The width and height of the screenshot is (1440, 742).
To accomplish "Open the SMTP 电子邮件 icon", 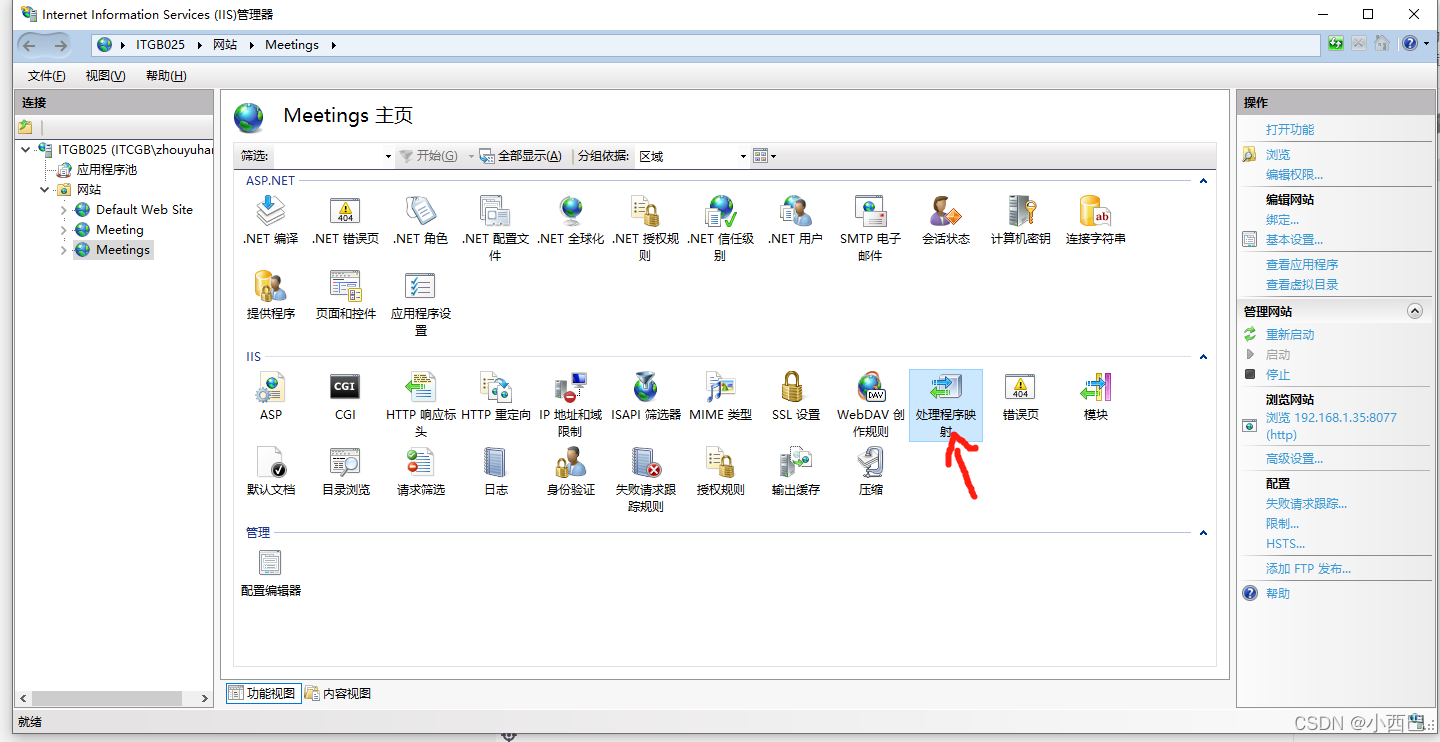I will tap(870, 228).
